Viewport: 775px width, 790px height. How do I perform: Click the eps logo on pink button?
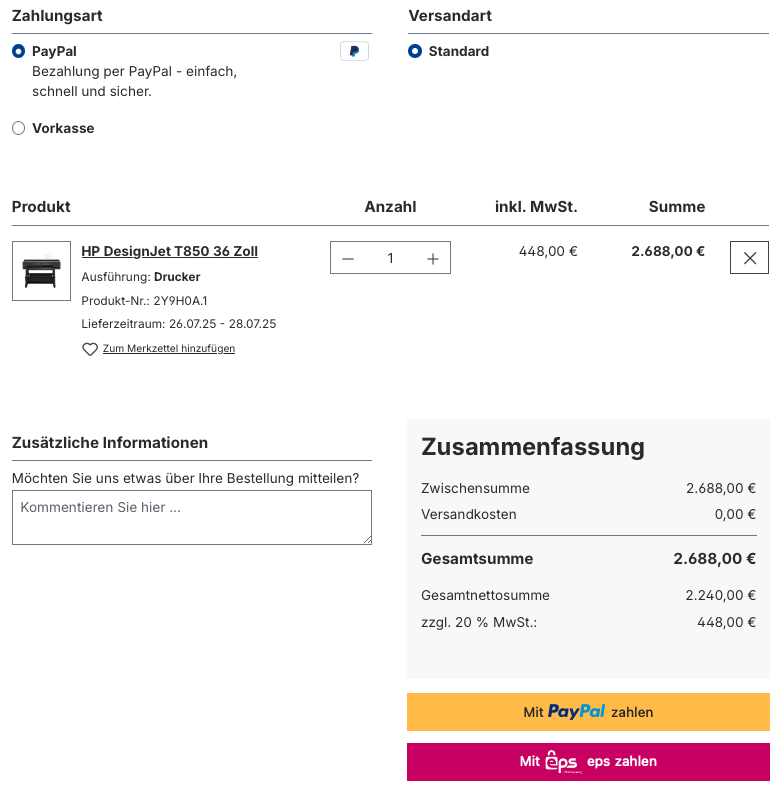[x=562, y=762]
